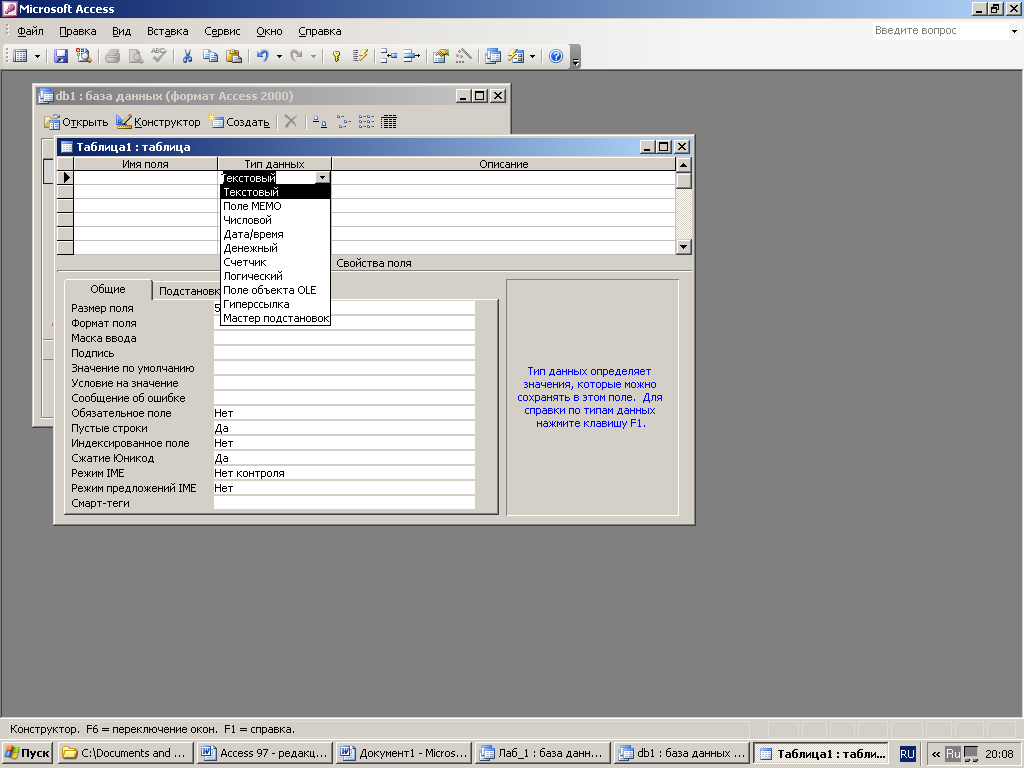Screen dimensions: 1024x768
Task: Click the RU language indicator in taskbar
Action: pos(907,754)
